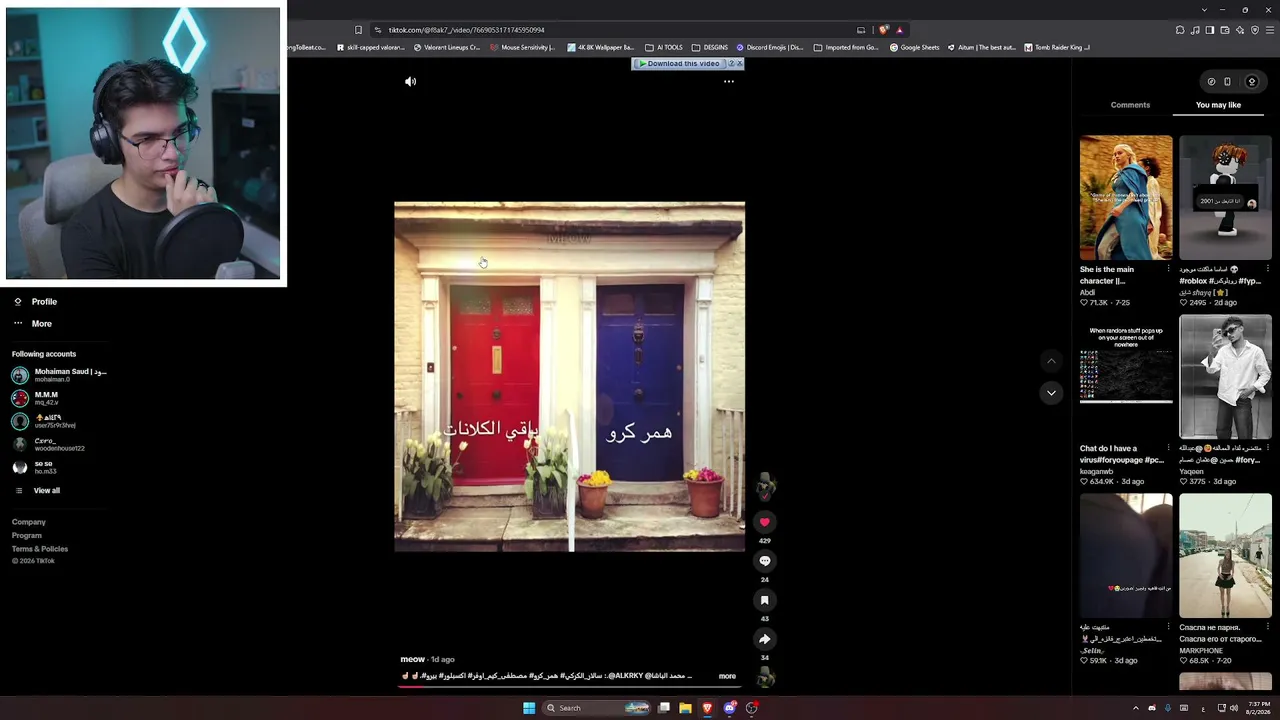Click the video progress bar
The image size is (1280, 720).
coord(569,687)
